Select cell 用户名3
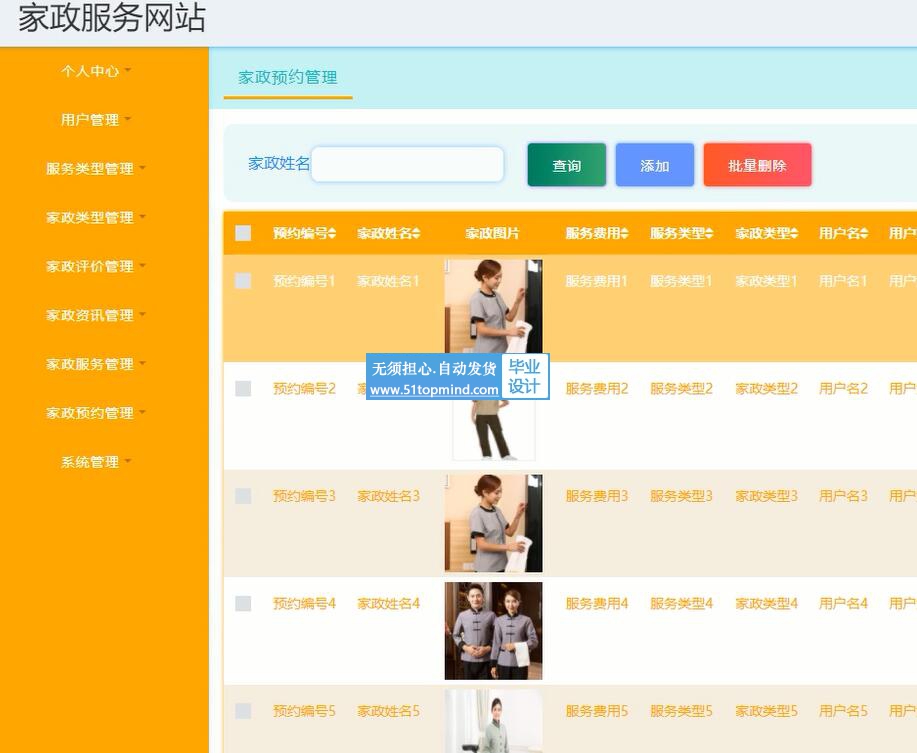The width and height of the screenshot is (917, 753). (x=843, y=496)
